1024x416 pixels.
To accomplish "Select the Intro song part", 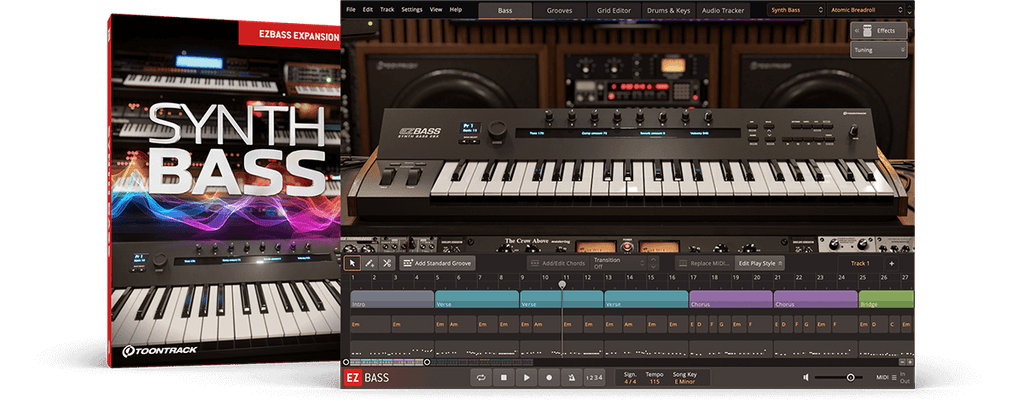I will pyautogui.click(x=392, y=299).
